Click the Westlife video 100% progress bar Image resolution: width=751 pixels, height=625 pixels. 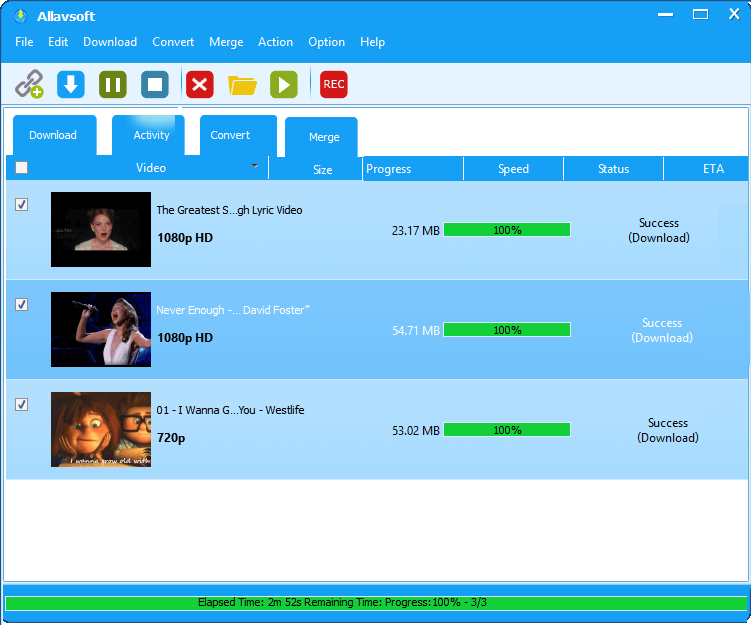pos(507,430)
